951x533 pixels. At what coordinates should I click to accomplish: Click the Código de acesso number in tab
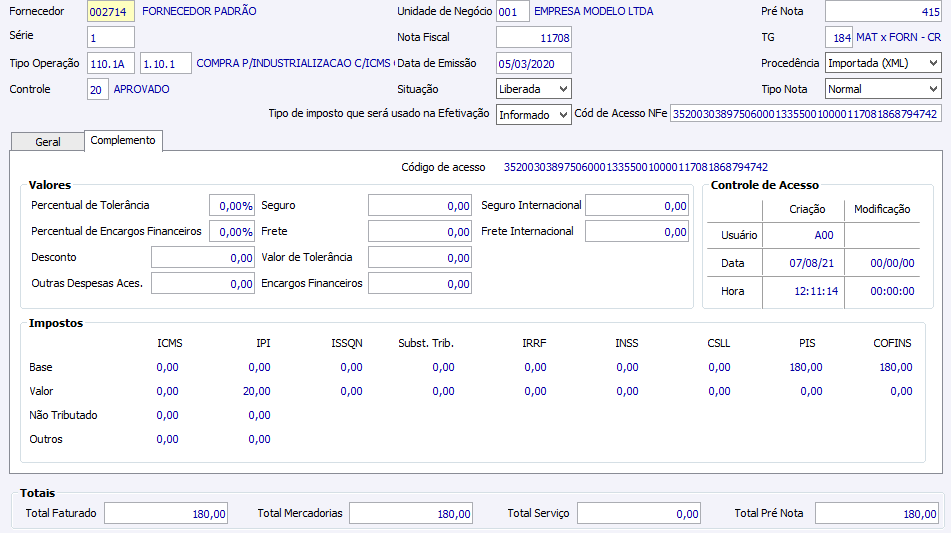pyautogui.click(x=636, y=167)
